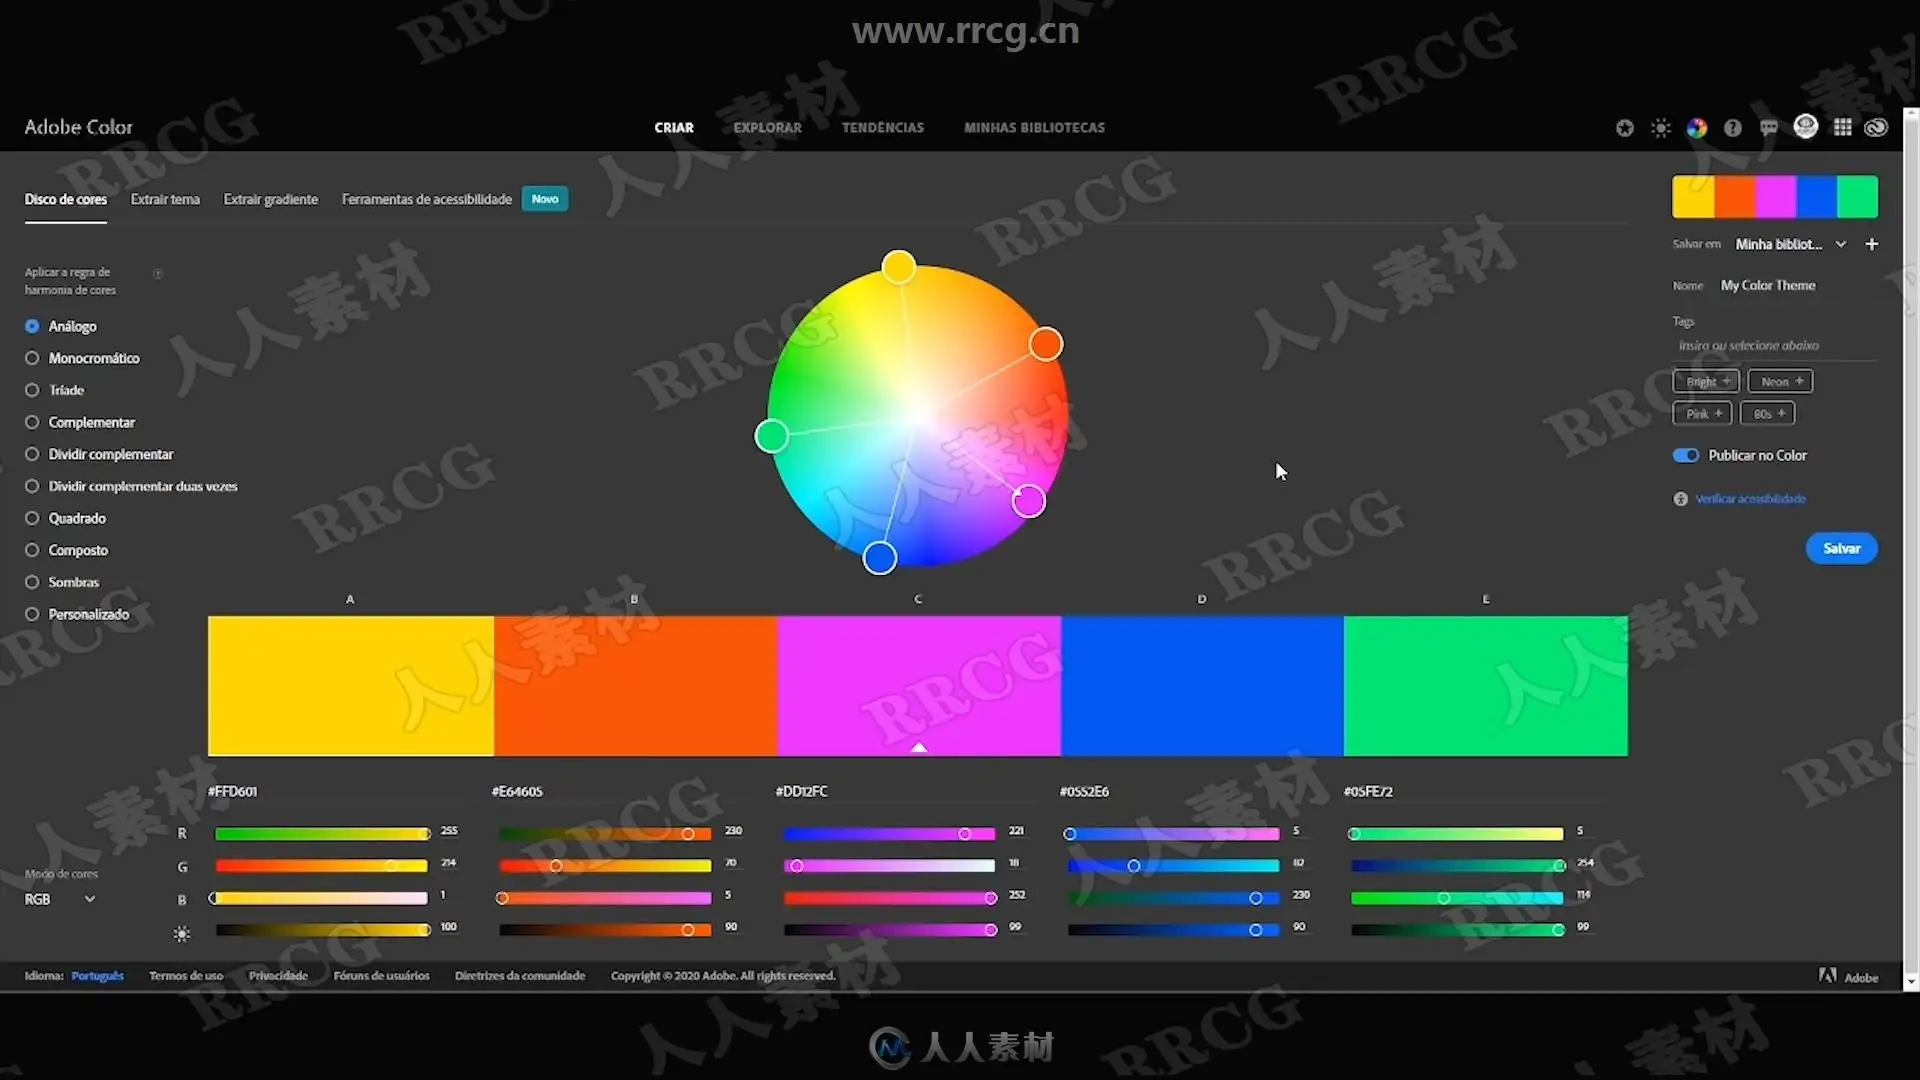1920x1080 pixels.
Task: Open the help question mark icon
Action: (1733, 128)
